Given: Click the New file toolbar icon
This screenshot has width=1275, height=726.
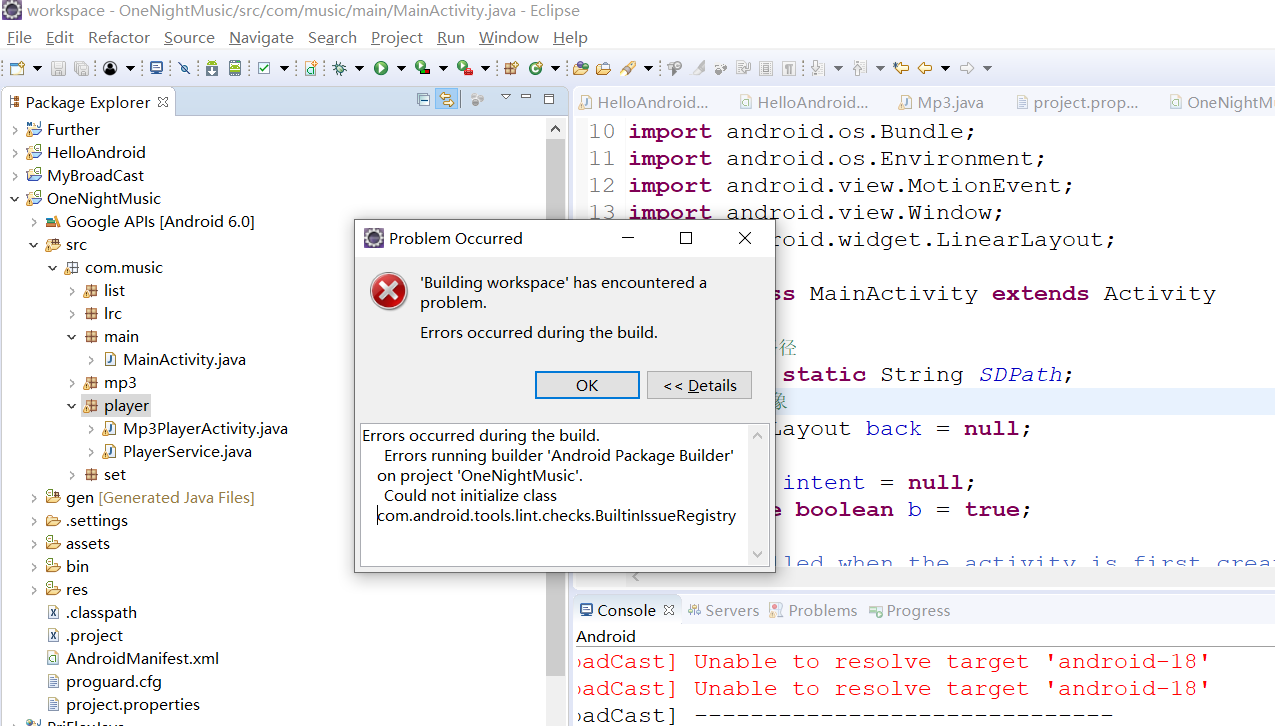Looking at the screenshot, I should [17, 68].
